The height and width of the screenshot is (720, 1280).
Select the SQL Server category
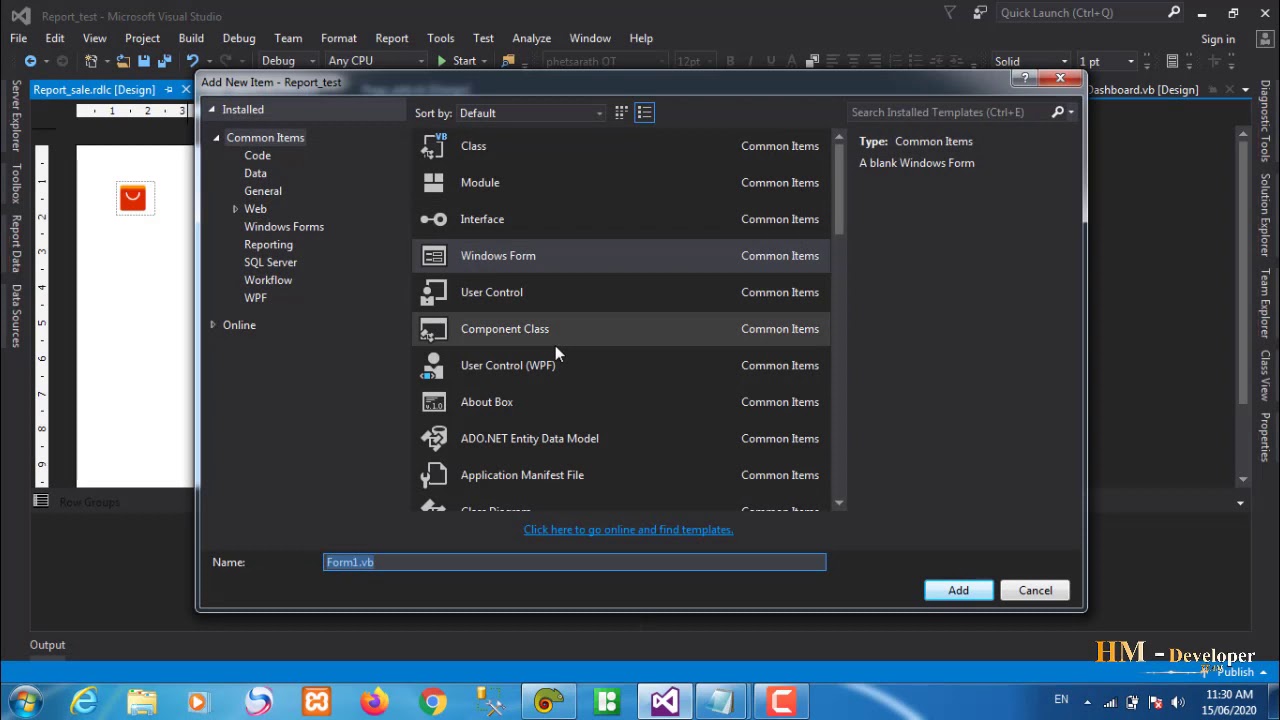pyautogui.click(x=270, y=263)
